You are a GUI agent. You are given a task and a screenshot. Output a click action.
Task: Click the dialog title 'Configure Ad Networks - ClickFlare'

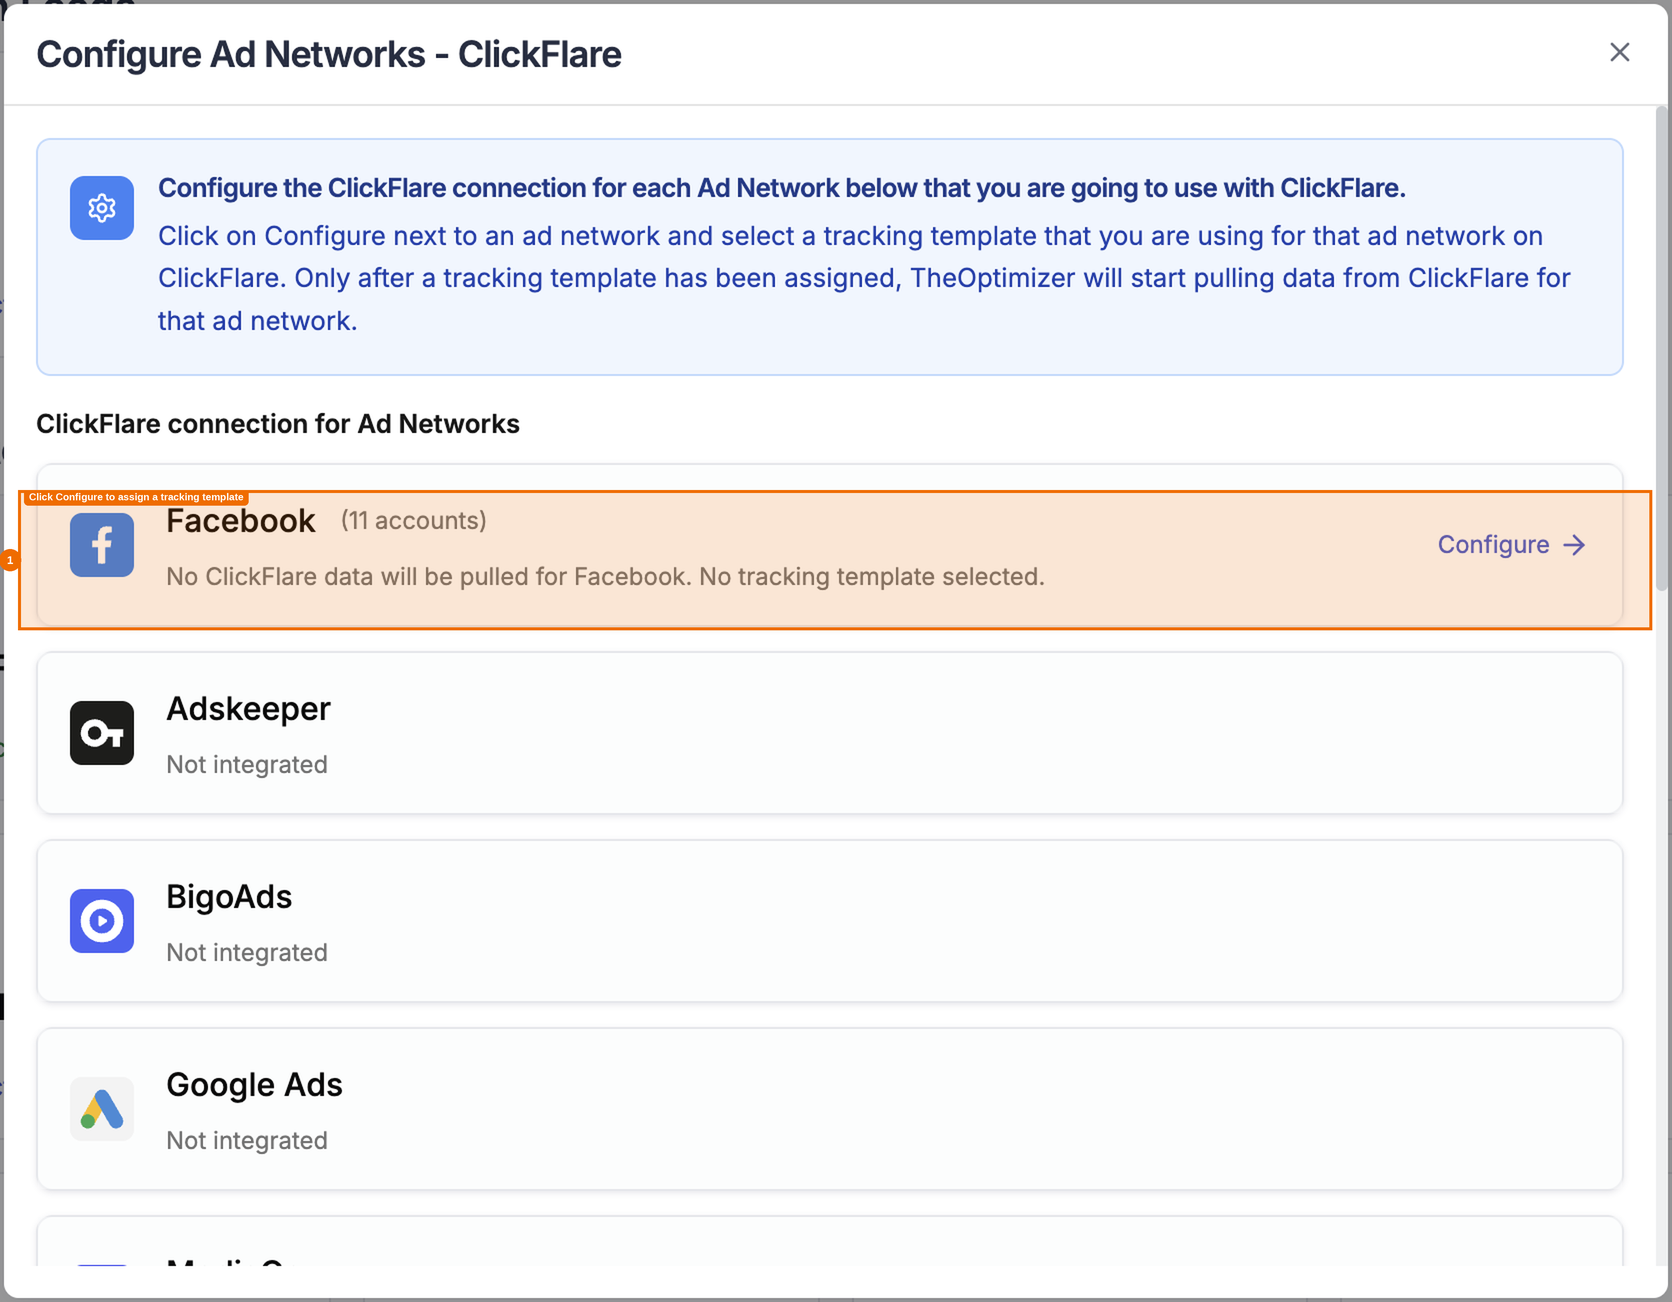(x=329, y=54)
